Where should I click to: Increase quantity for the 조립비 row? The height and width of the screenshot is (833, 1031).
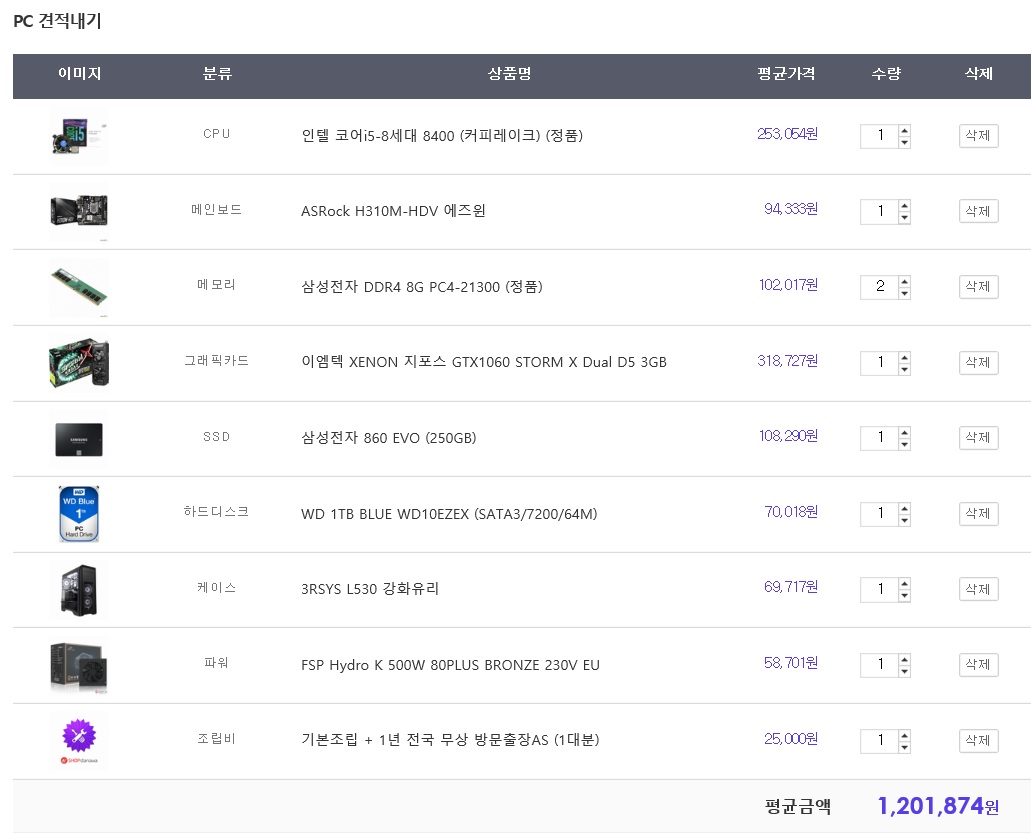(x=905, y=735)
